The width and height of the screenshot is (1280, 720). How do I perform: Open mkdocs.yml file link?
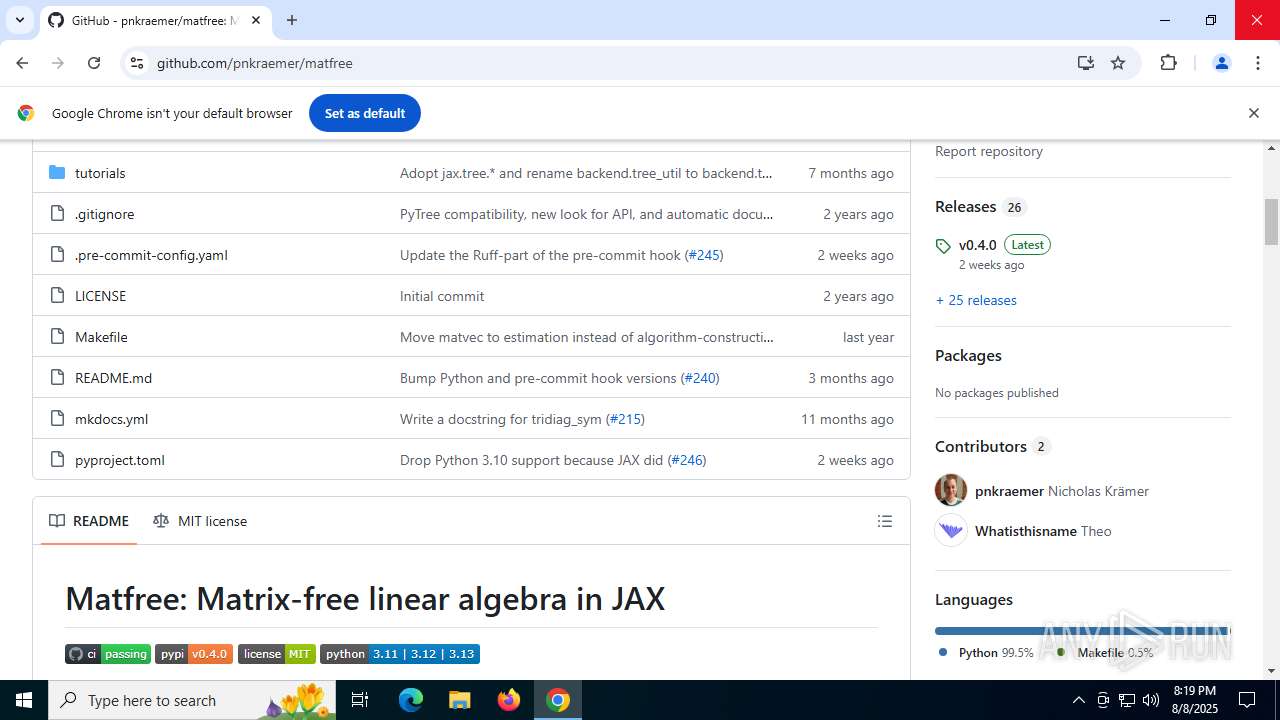click(x=111, y=419)
